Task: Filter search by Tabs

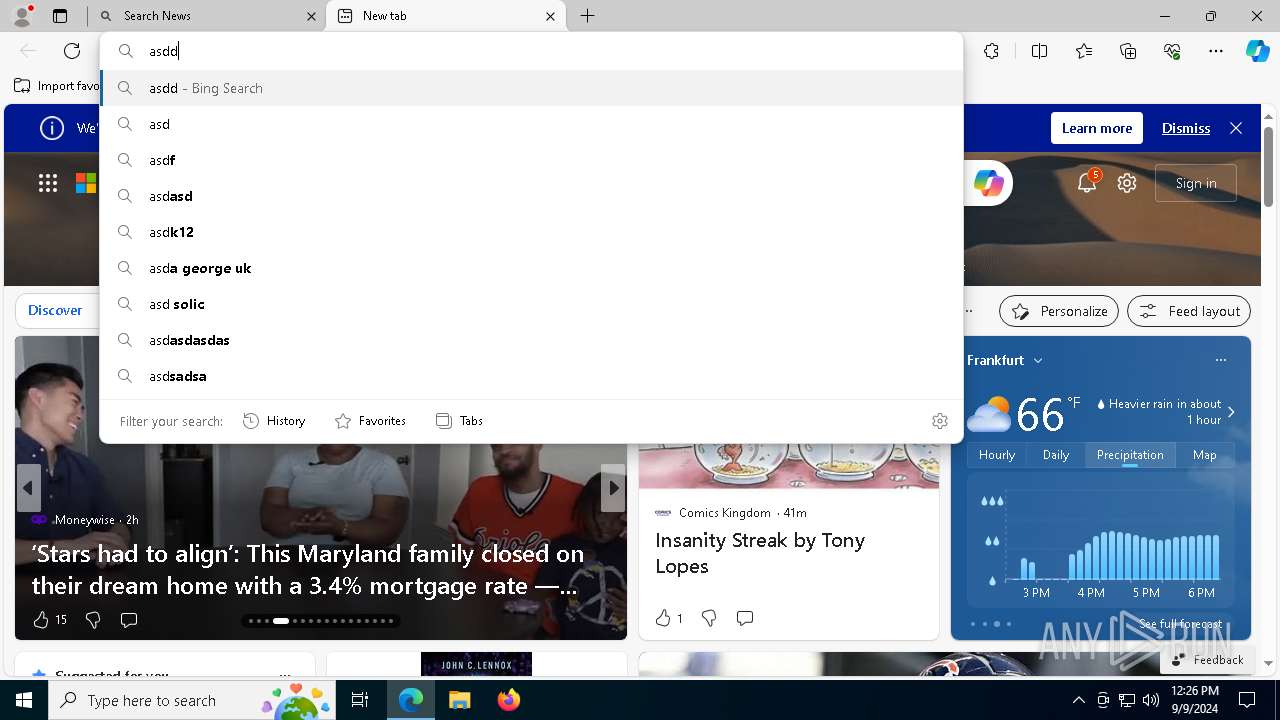Action: point(460,421)
